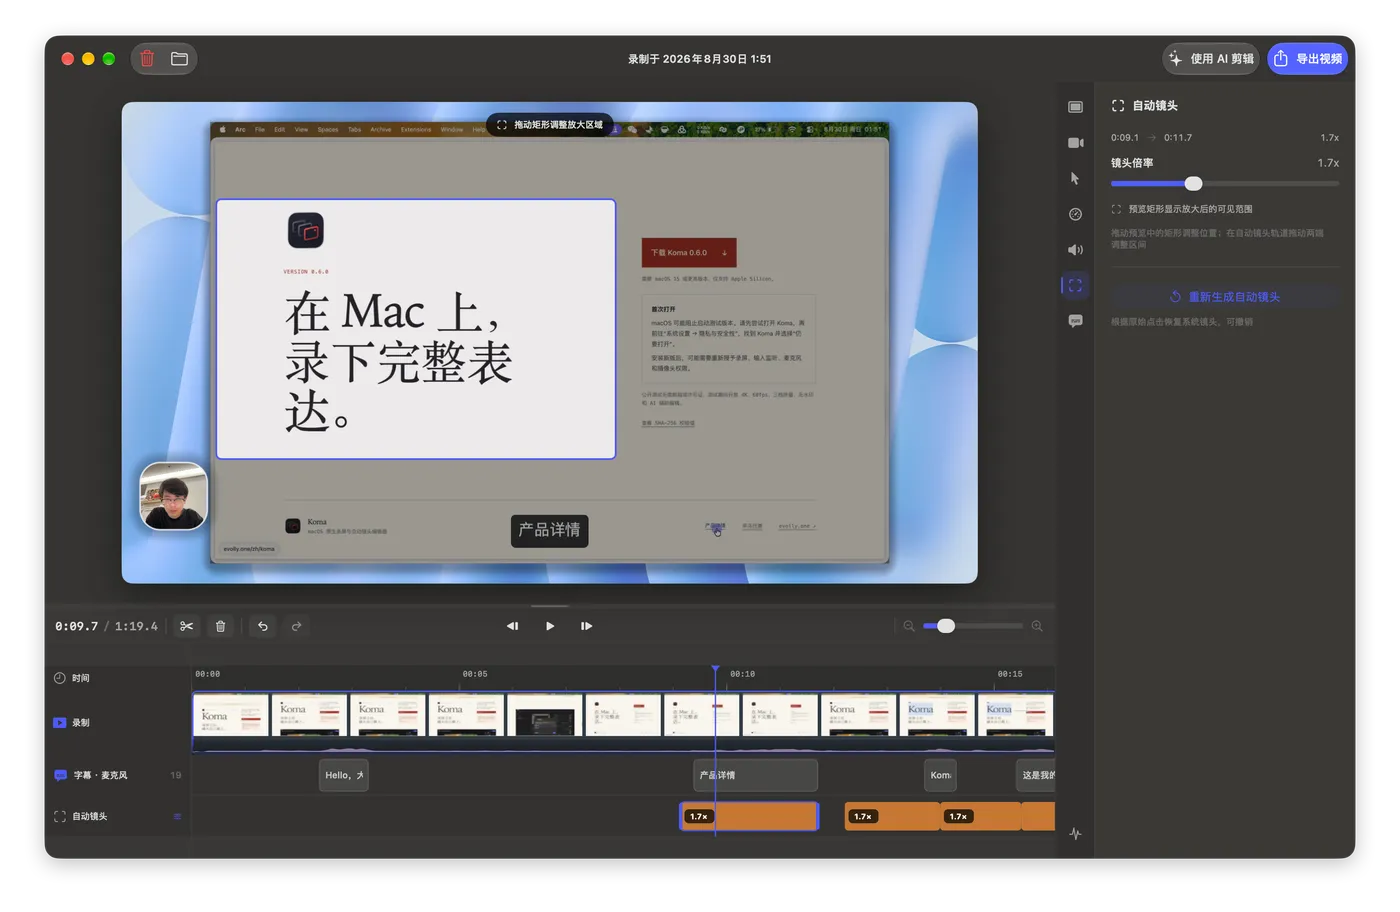Select the auto-zoom sidebar icon
The width and height of the screenshot is (1400, 912).
click(x=1075, y=285)
